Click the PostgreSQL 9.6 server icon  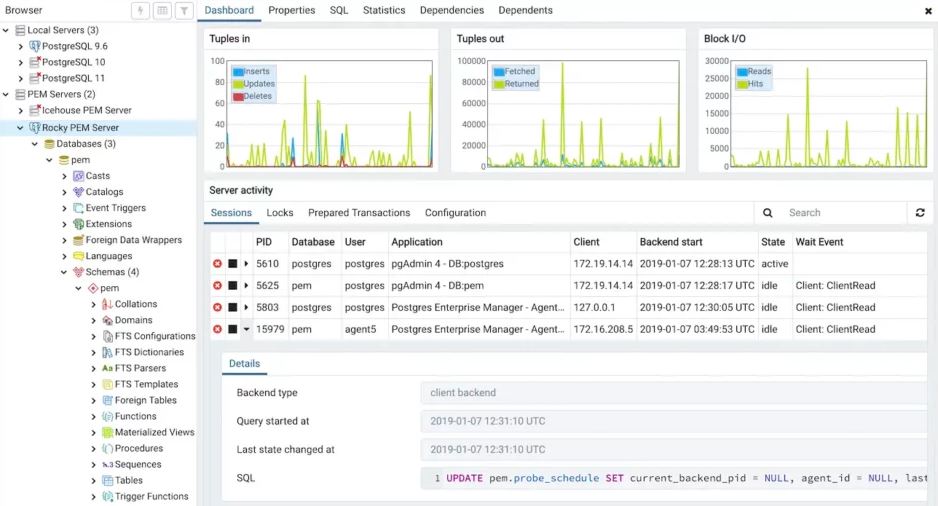tap(35, 46)
